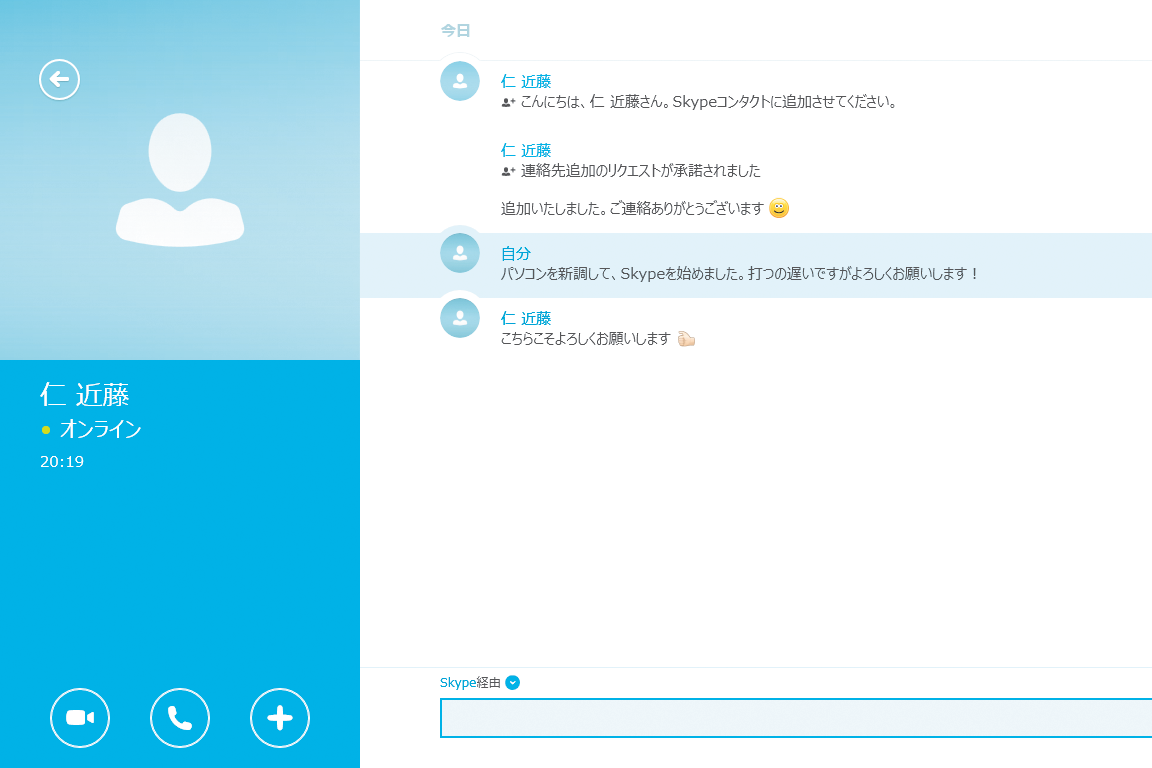Image resolution: width=1152 pixels, height=768 pixels.
Task: Start a video call with 仁 近藤
Action: click(x=80, y=718)
